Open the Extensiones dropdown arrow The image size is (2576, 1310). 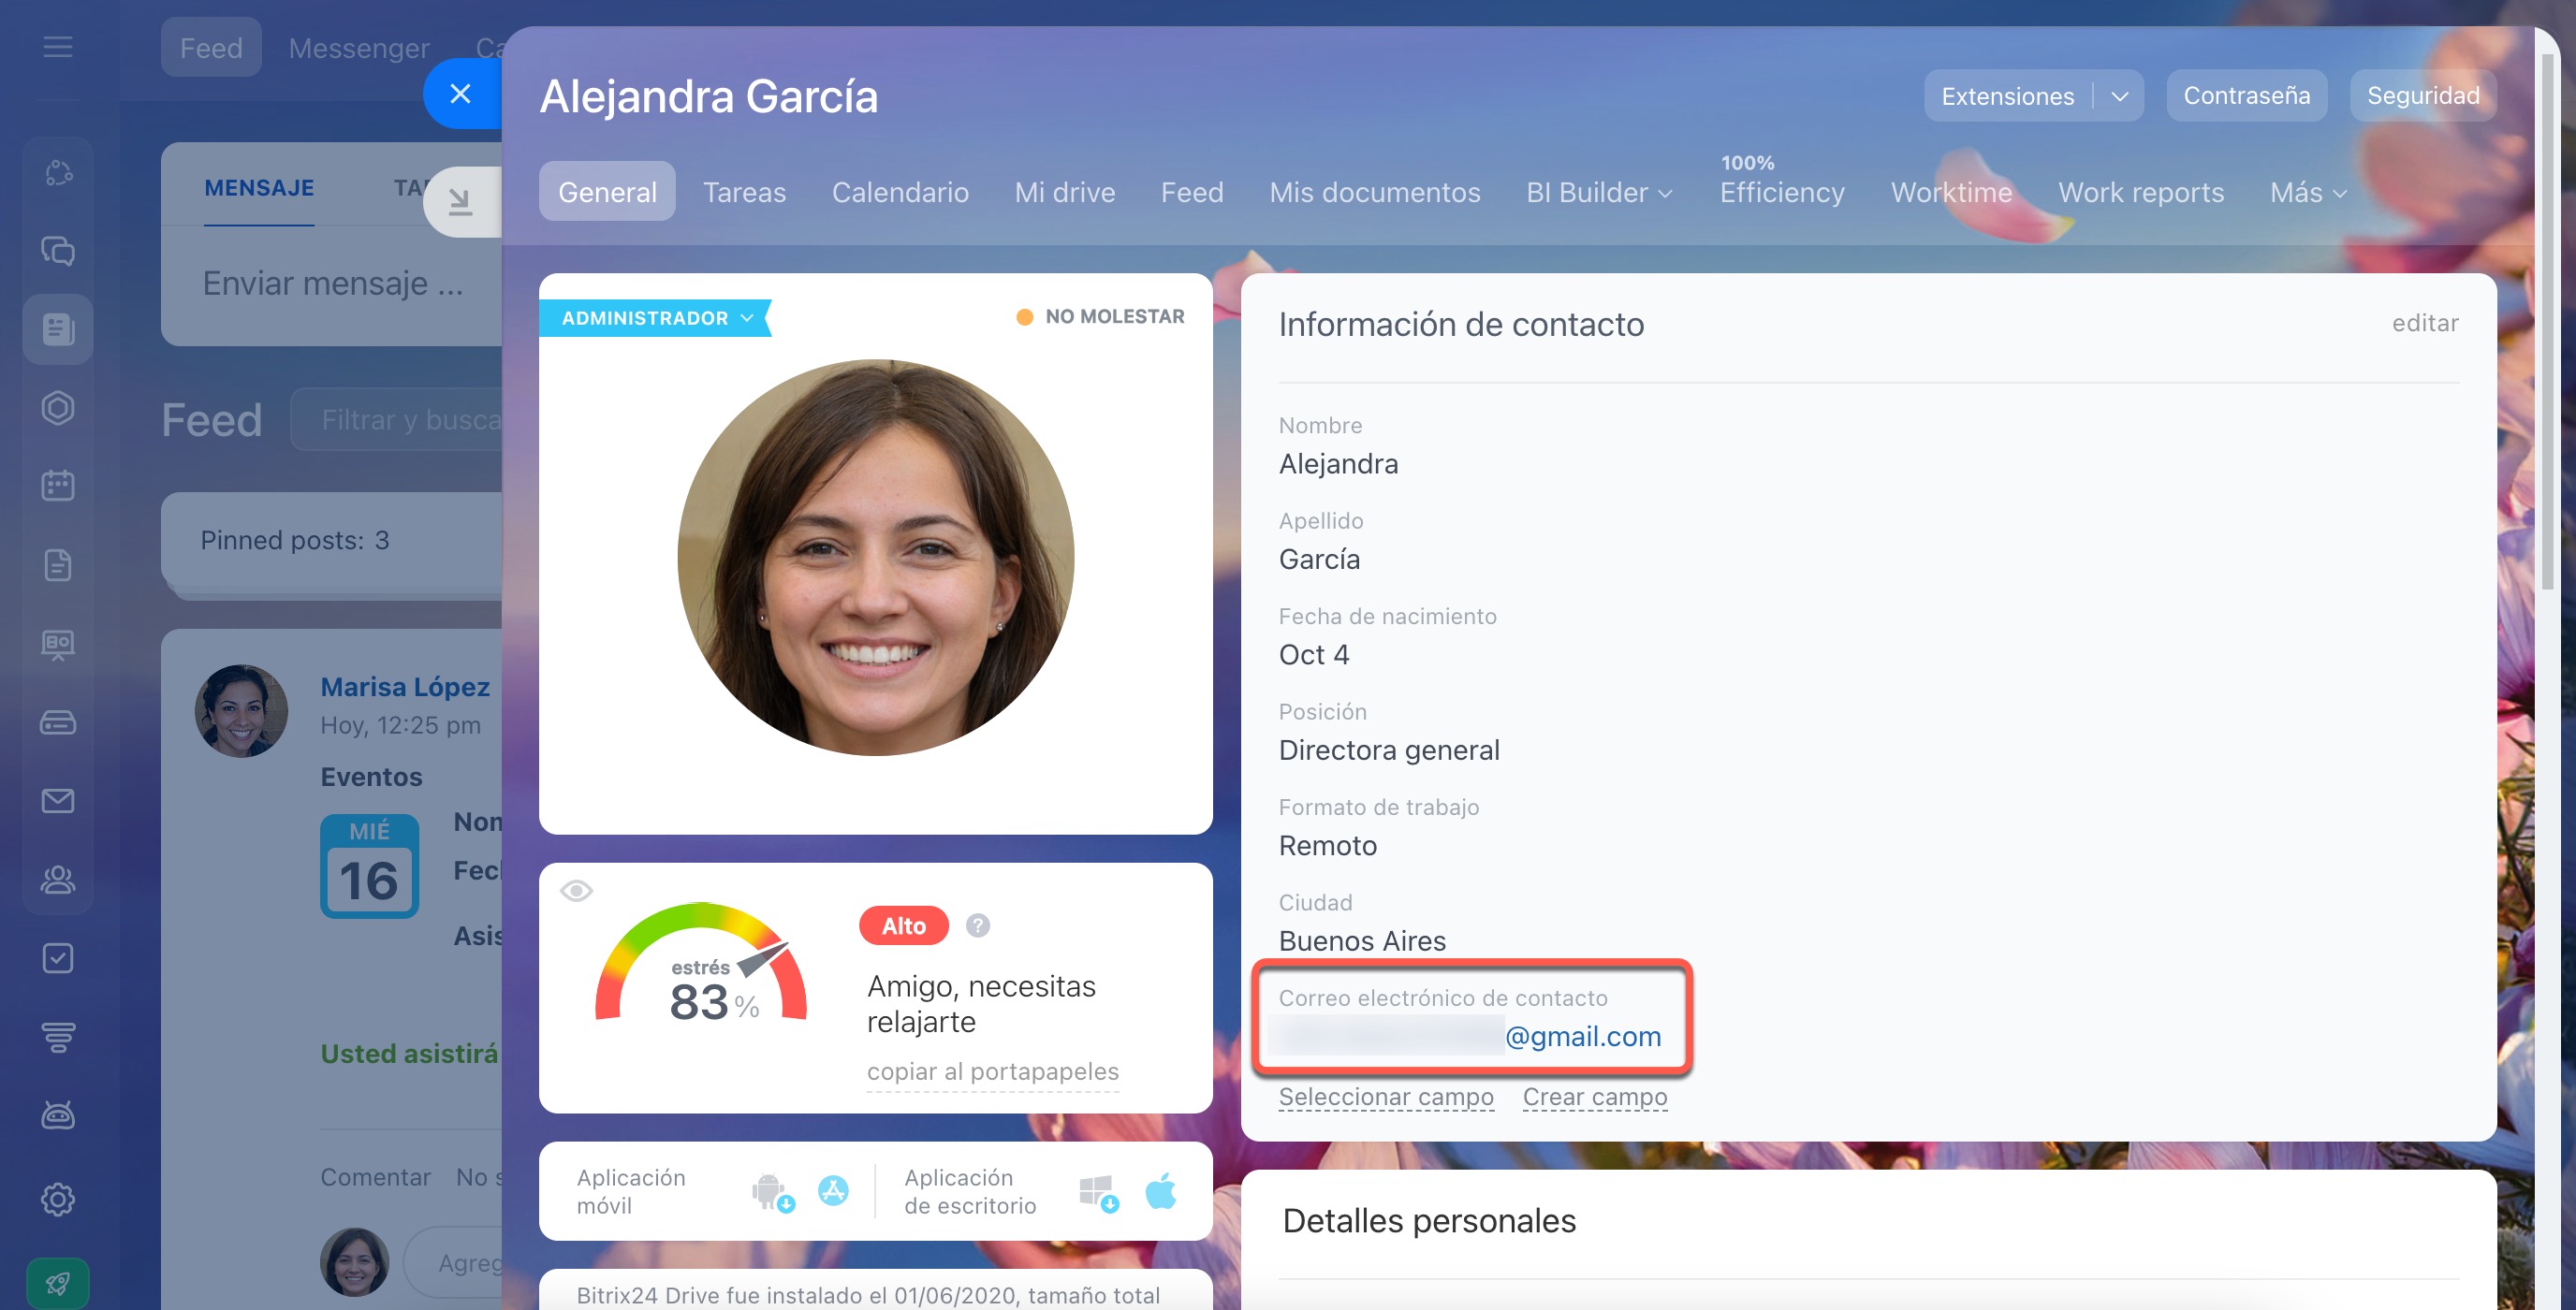2119,96
